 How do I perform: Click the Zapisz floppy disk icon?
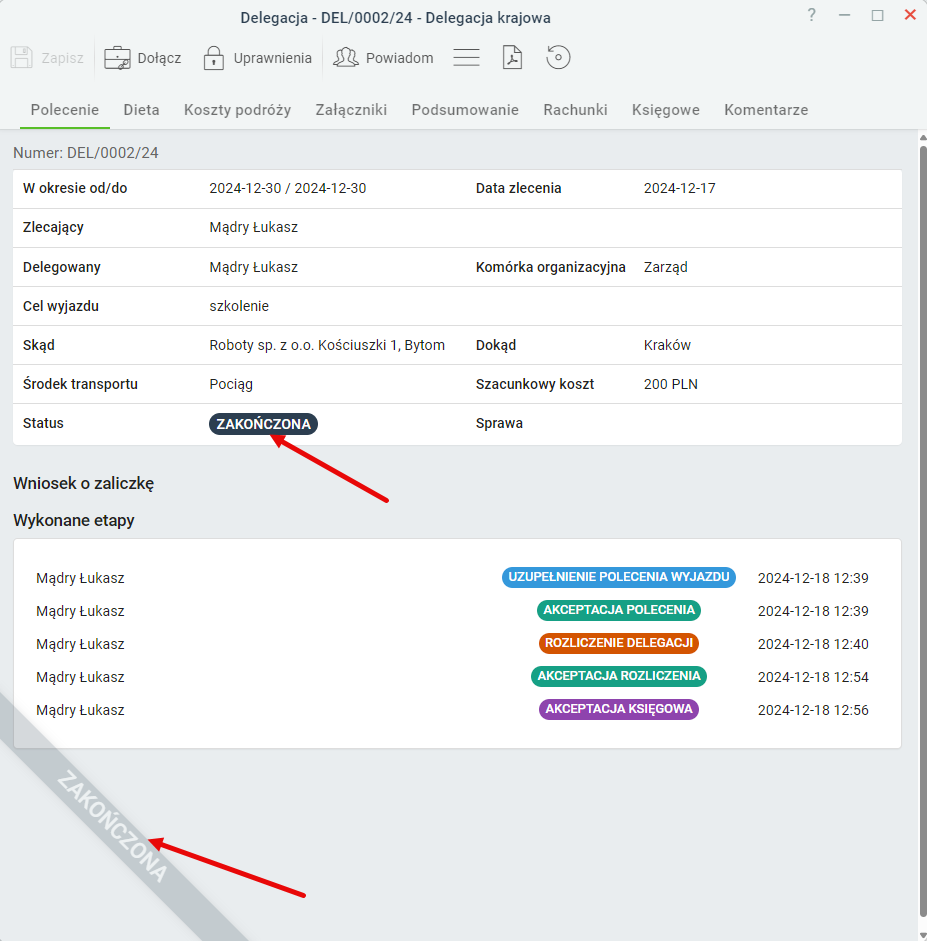pyautogui.click(x=22, y=58)
